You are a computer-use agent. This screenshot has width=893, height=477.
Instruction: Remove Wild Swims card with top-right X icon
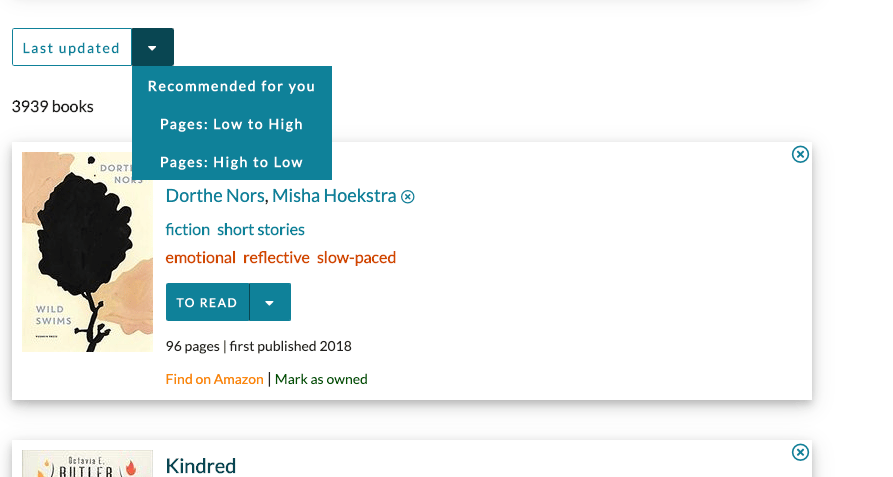[800, 154]
